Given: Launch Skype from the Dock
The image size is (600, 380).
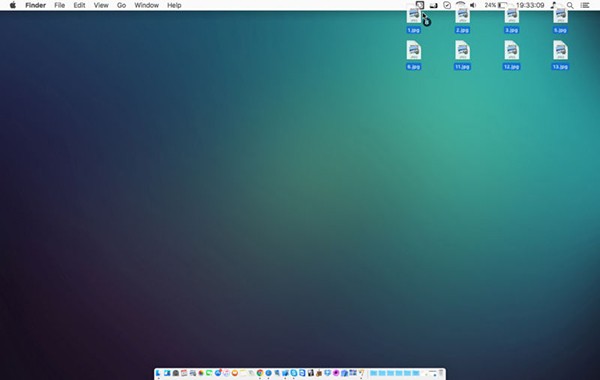Looking at the screenshot, I should (294, 373).
